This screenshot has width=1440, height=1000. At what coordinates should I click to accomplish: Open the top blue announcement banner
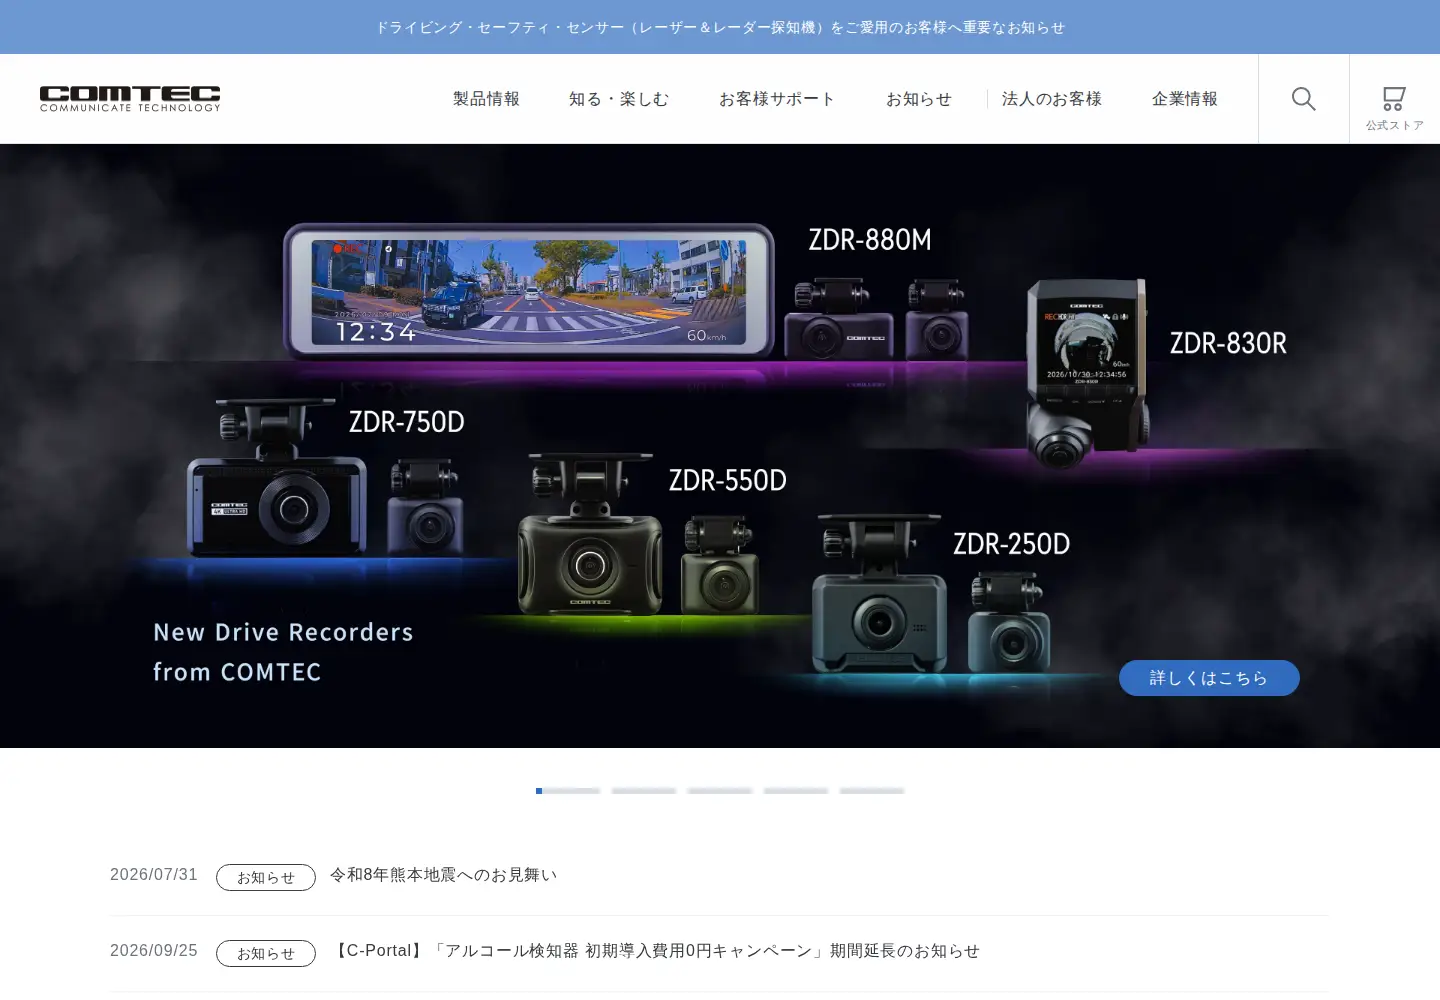pyautogui.click(x=720, y=27)
